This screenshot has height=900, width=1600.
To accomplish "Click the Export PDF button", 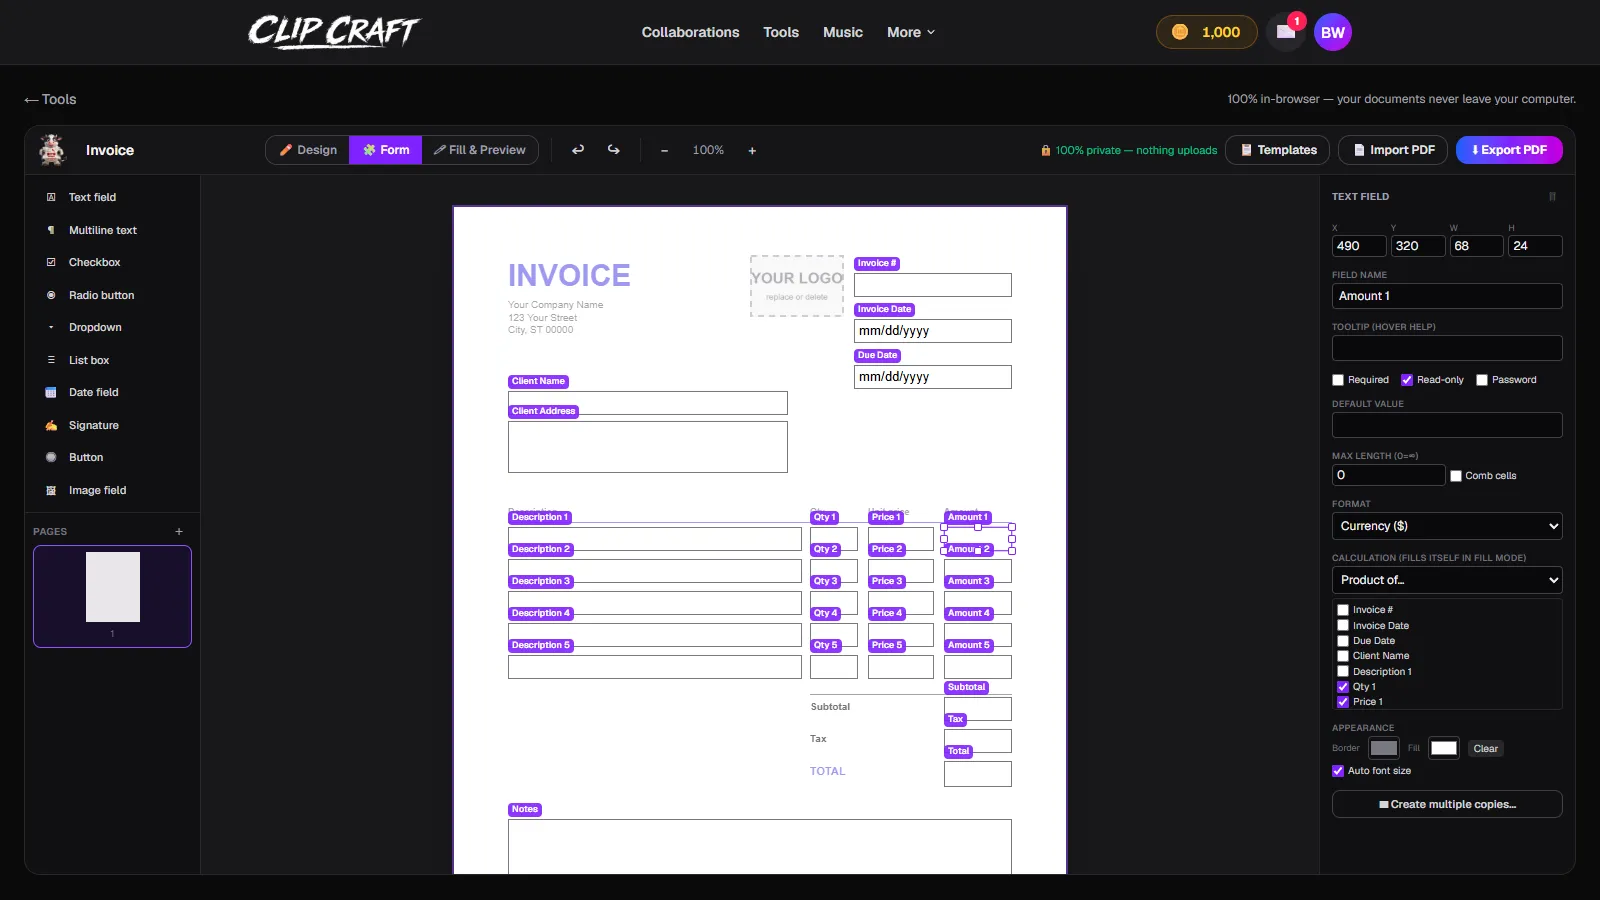I will point(1509,150).
